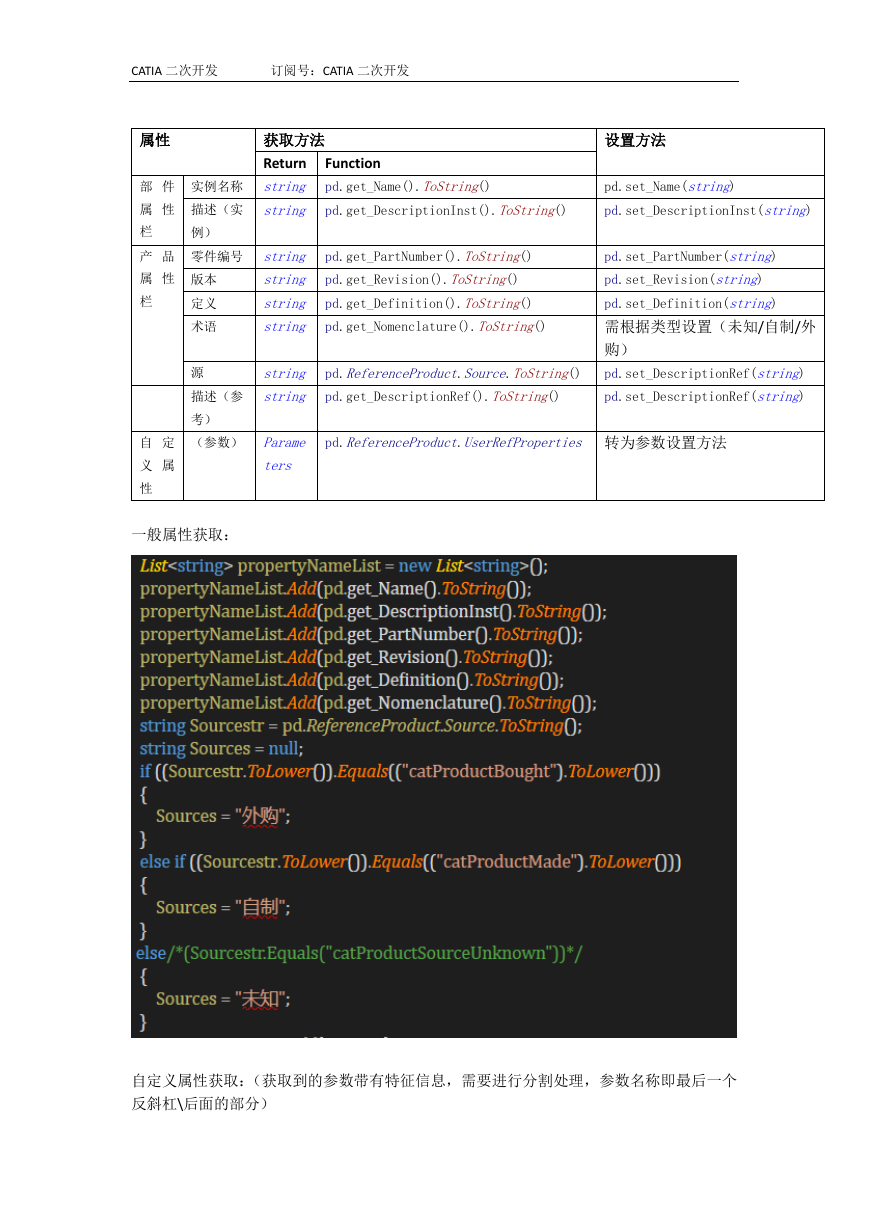This screenshot has width=869, height=1228.
Task: Click 'pd.get_DescriptionInst().ToString()' in table
Action: [x=446, y=211]
